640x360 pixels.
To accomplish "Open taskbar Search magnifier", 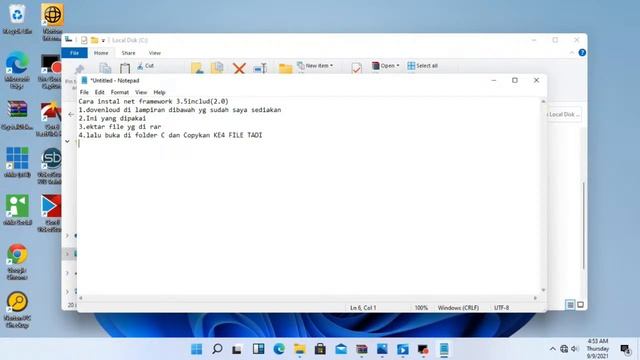I will [x=217, y=349].
